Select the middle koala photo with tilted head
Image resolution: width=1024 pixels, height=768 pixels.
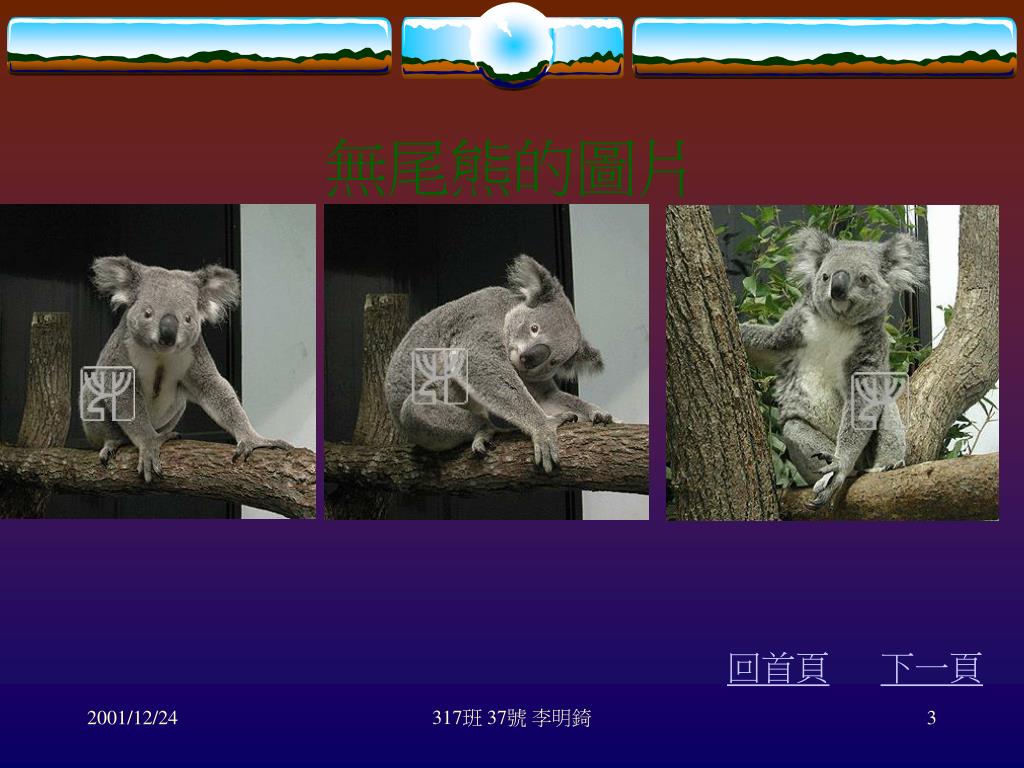coord(487,362)
